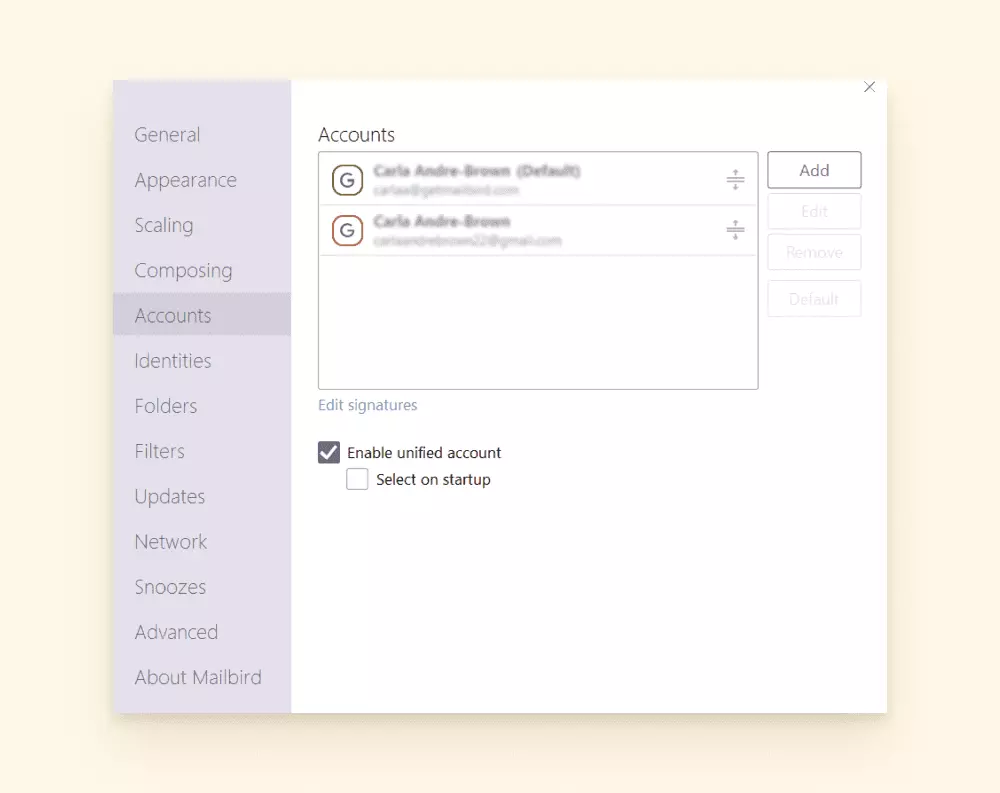This screenshot has height=793, width=1000.
Task: Show the Folders settings
Action: [166, 406]
